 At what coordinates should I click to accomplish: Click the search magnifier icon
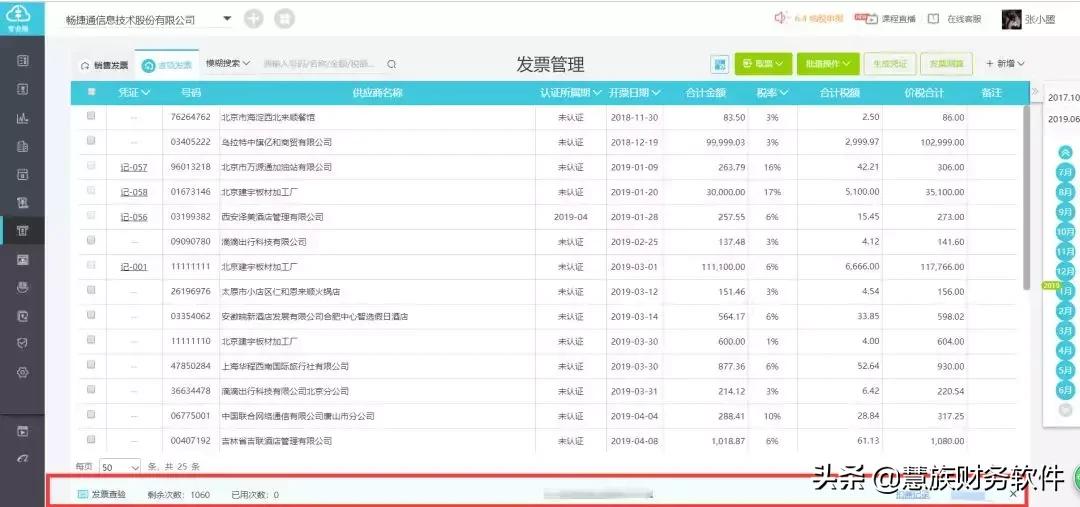coord(391,64)
